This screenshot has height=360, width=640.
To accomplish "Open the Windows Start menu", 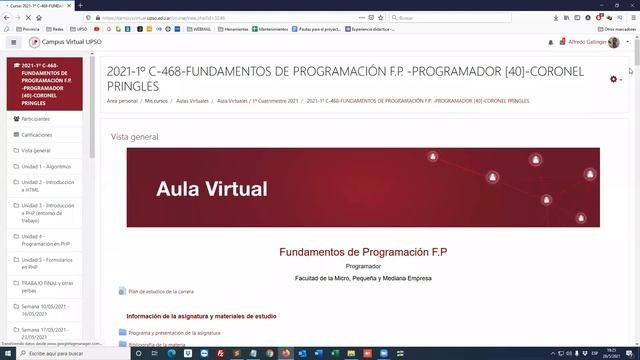I will tap(8, 353).
